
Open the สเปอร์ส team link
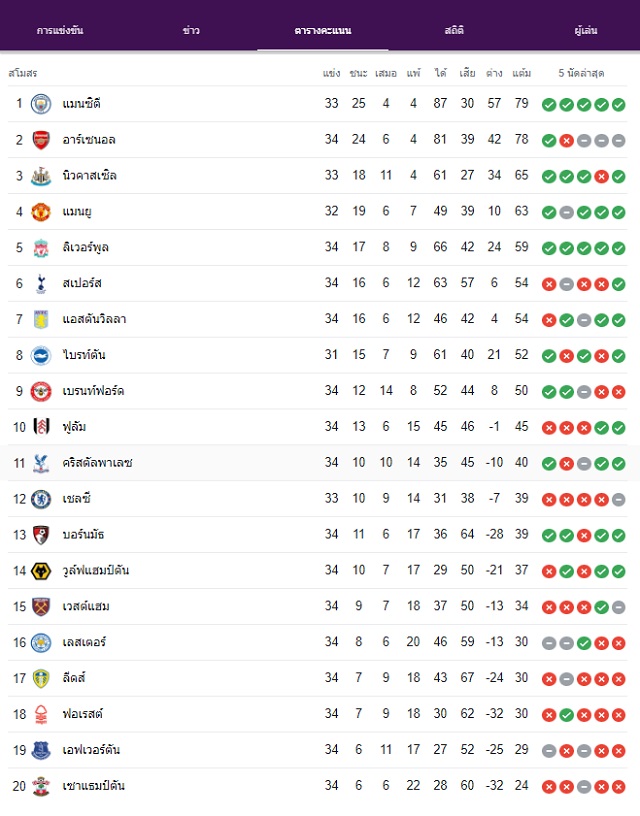[x=82, y=283]
